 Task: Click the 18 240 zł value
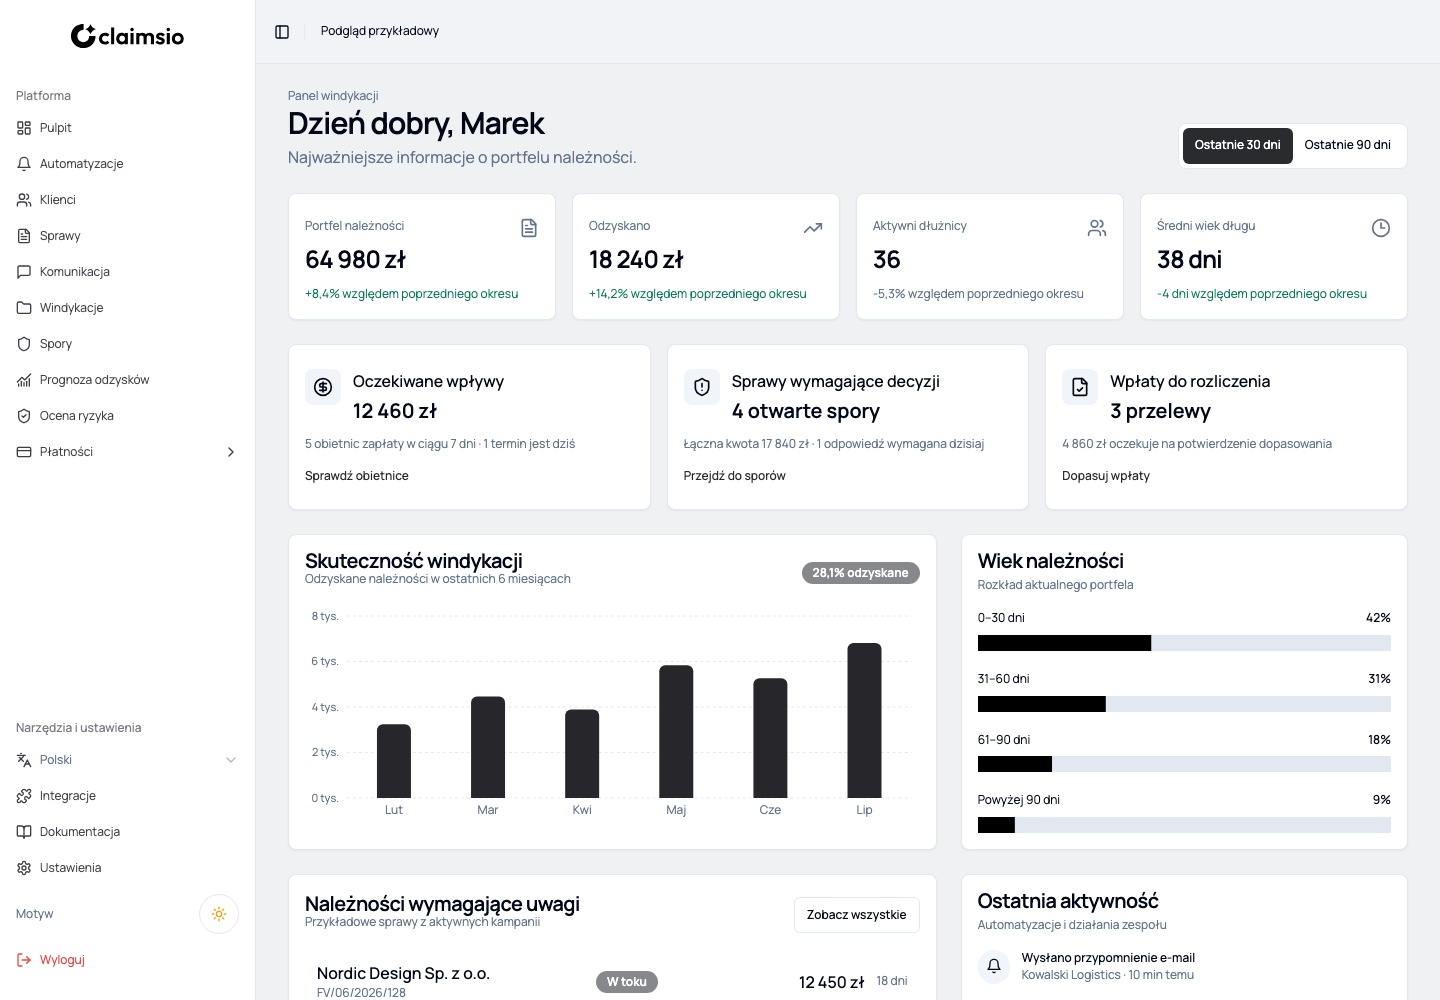point(636,260)
